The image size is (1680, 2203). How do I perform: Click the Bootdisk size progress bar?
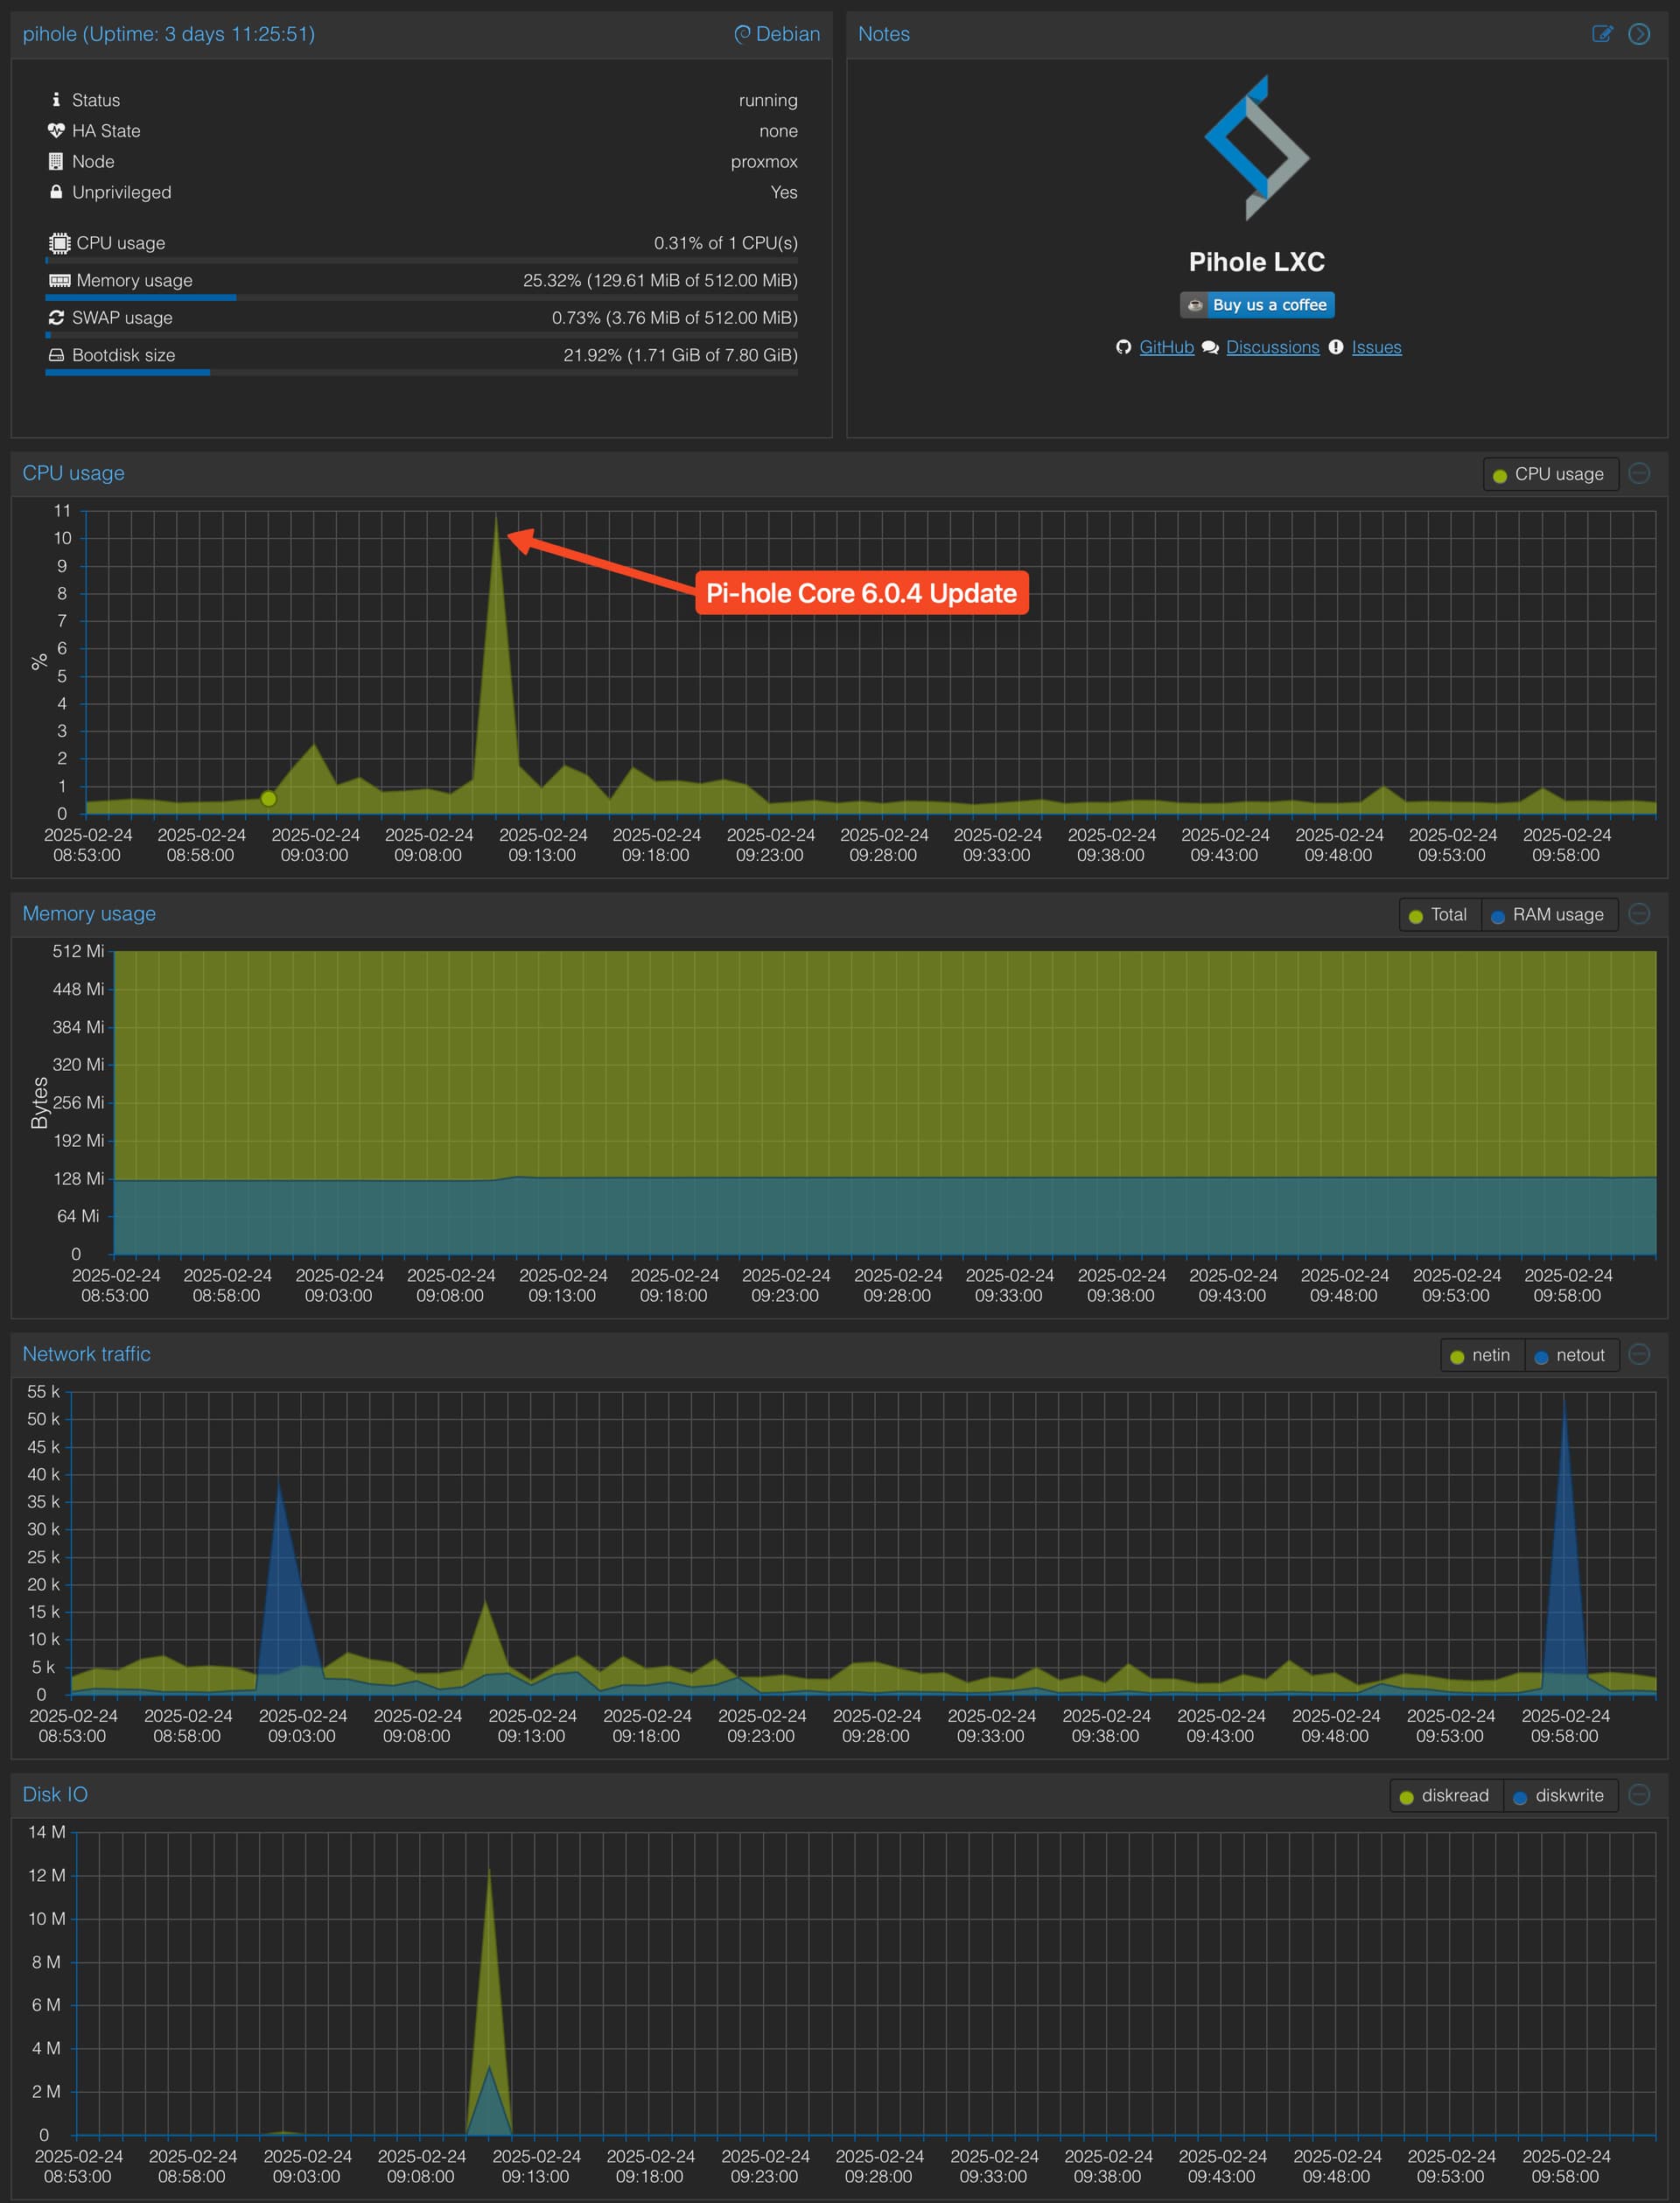[x=421, y=372]
